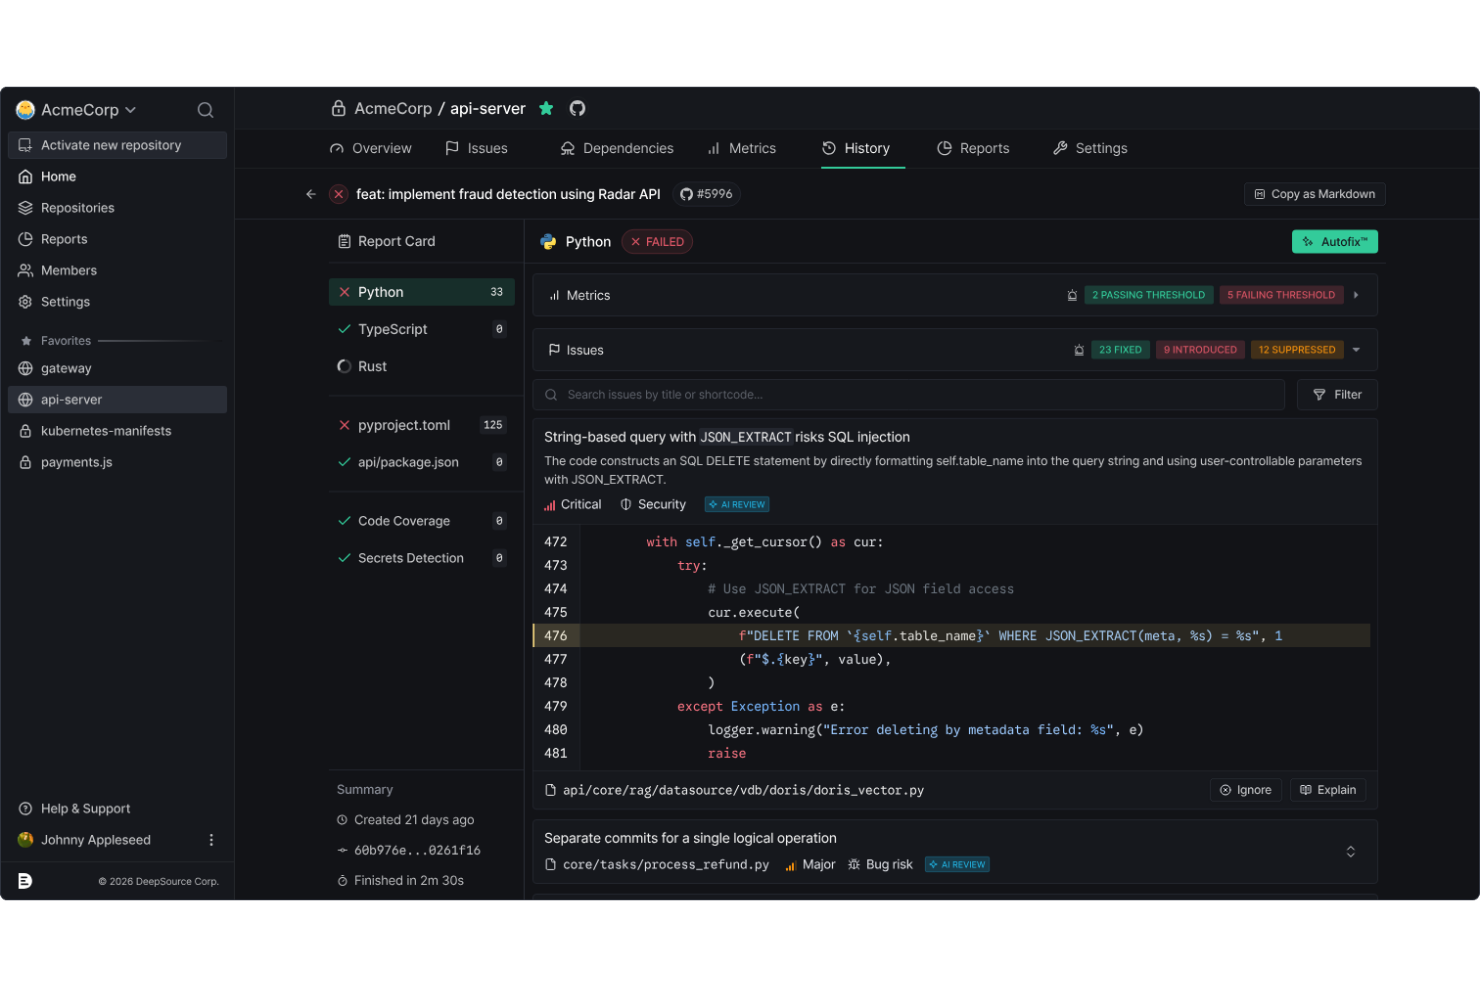The height and width of the screenshot is (987, 1480).
Task: Open the search magnifier in the sidebar
Action: click(x=205, y=110)
